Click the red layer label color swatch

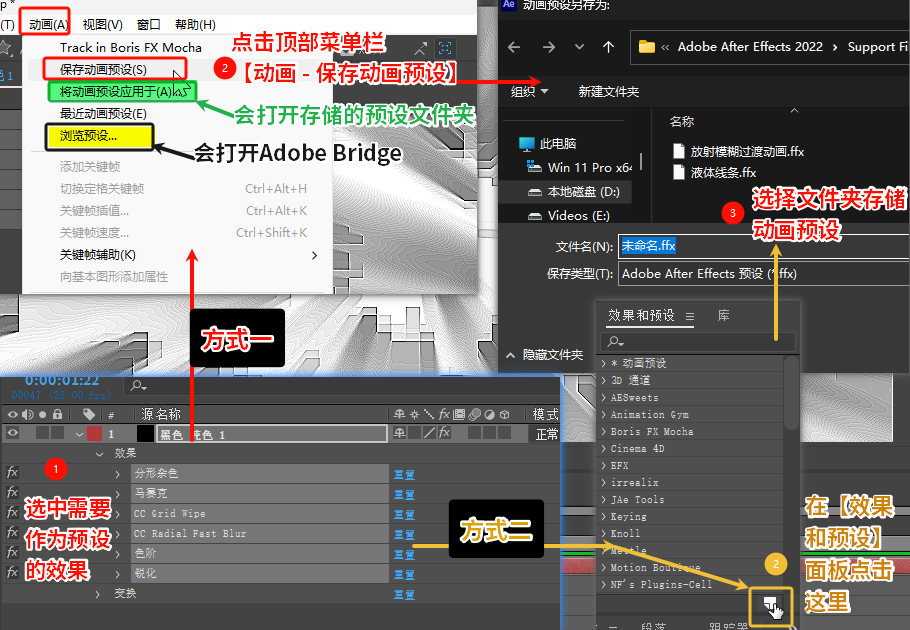(95, 434)
